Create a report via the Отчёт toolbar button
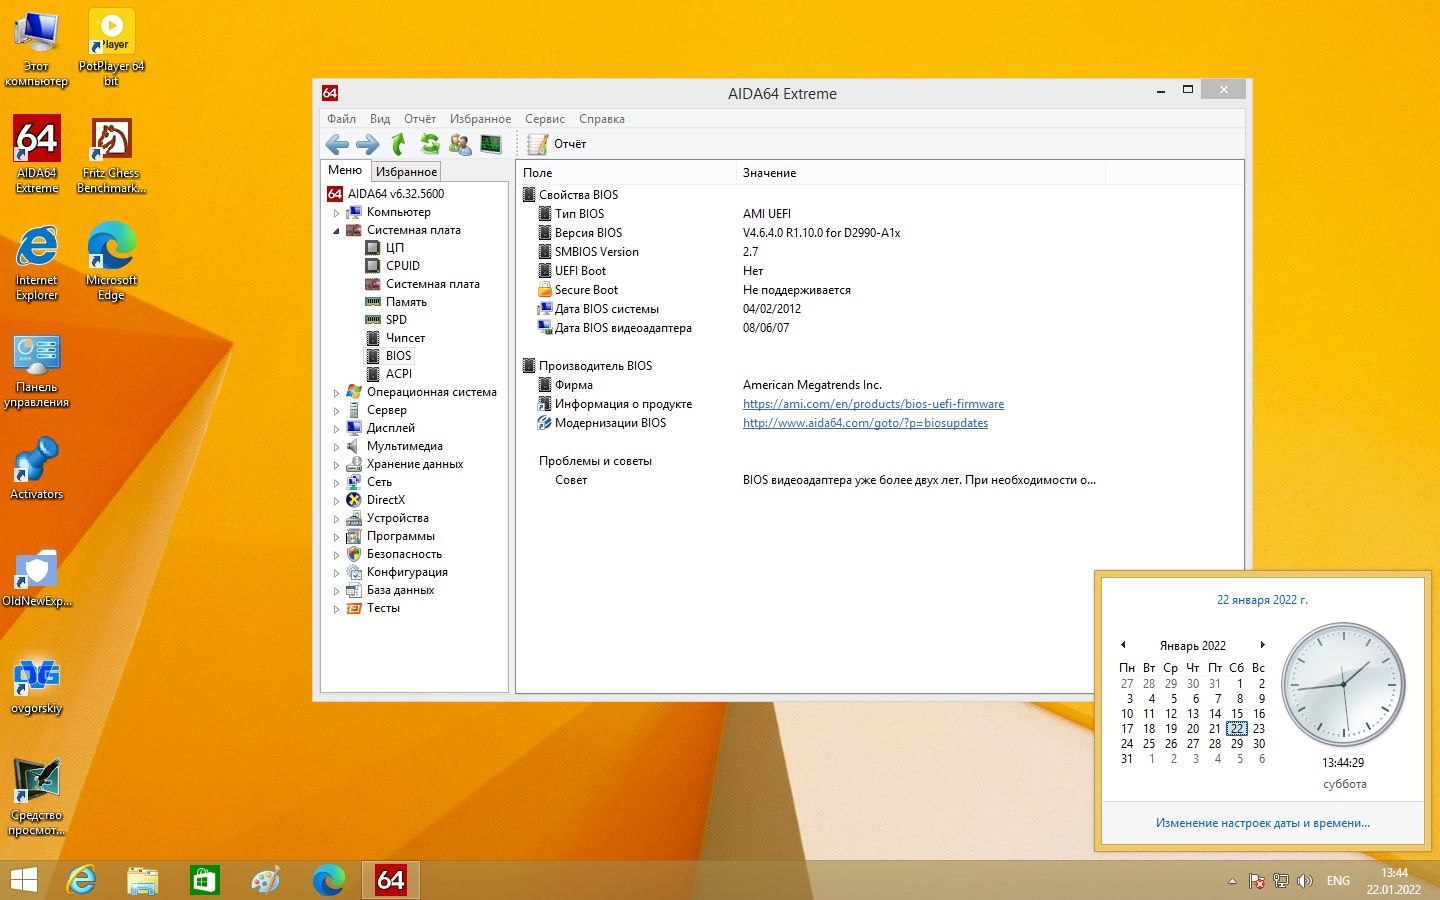1440x900 pixels. (557, 144)
